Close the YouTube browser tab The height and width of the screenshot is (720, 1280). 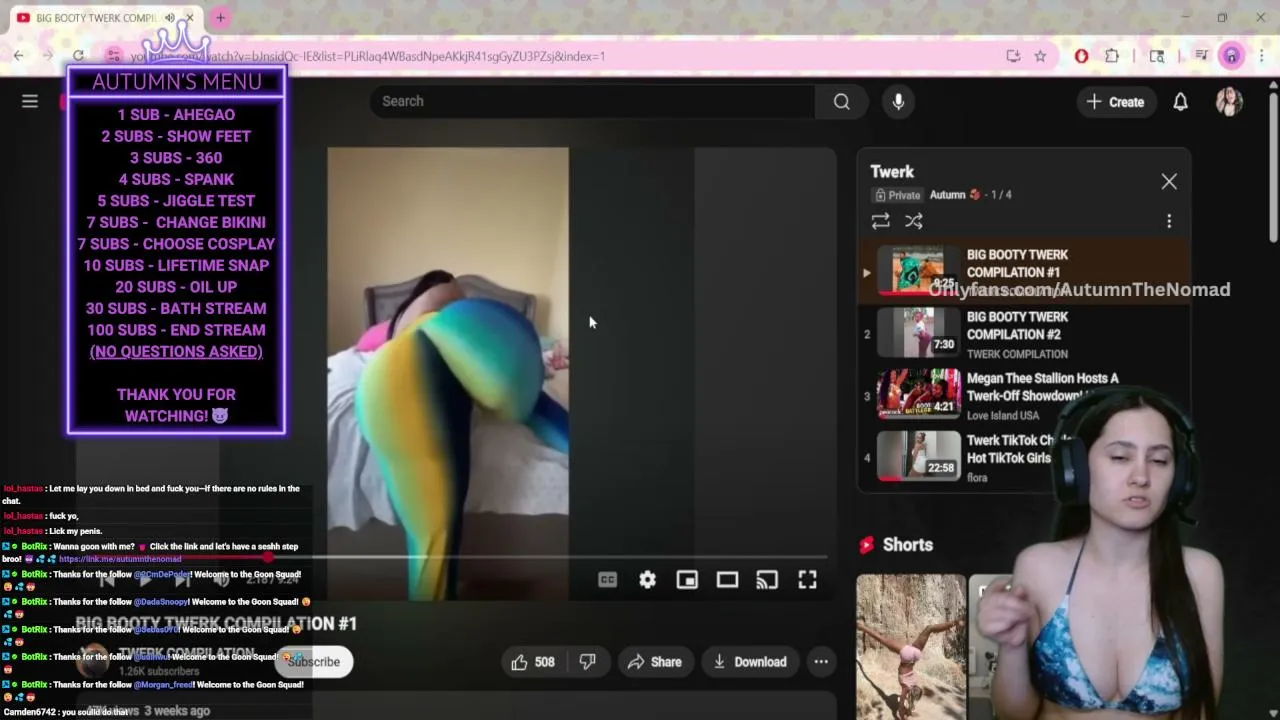click(x=189, y=18)
